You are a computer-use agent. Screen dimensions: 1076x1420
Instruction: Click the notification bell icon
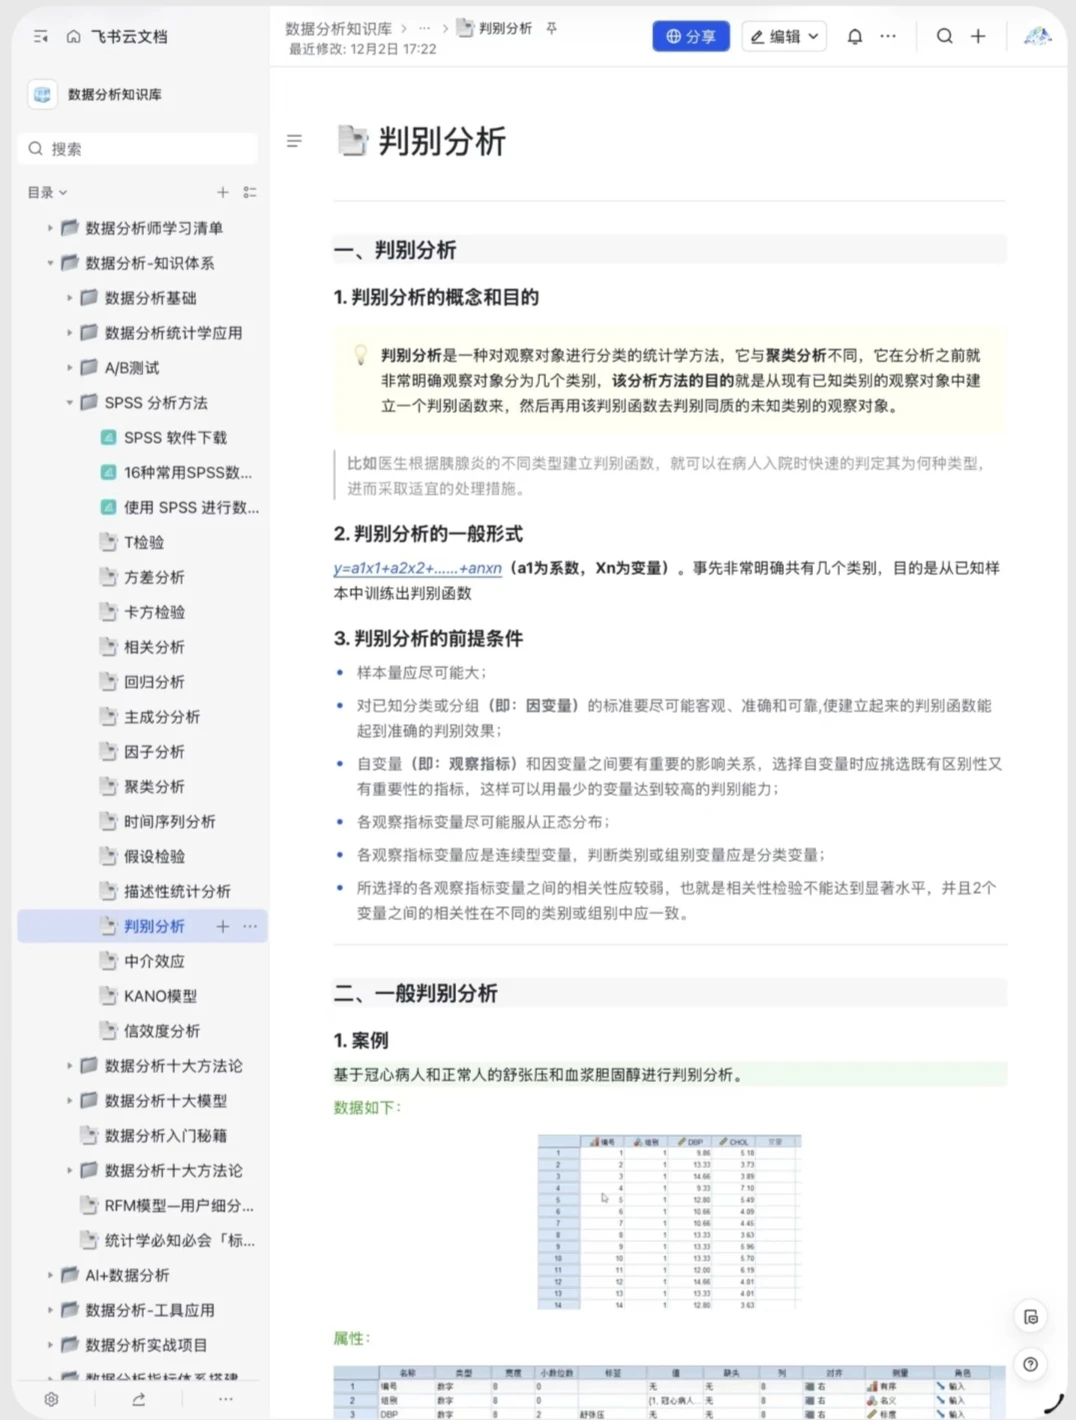[855, 36]
